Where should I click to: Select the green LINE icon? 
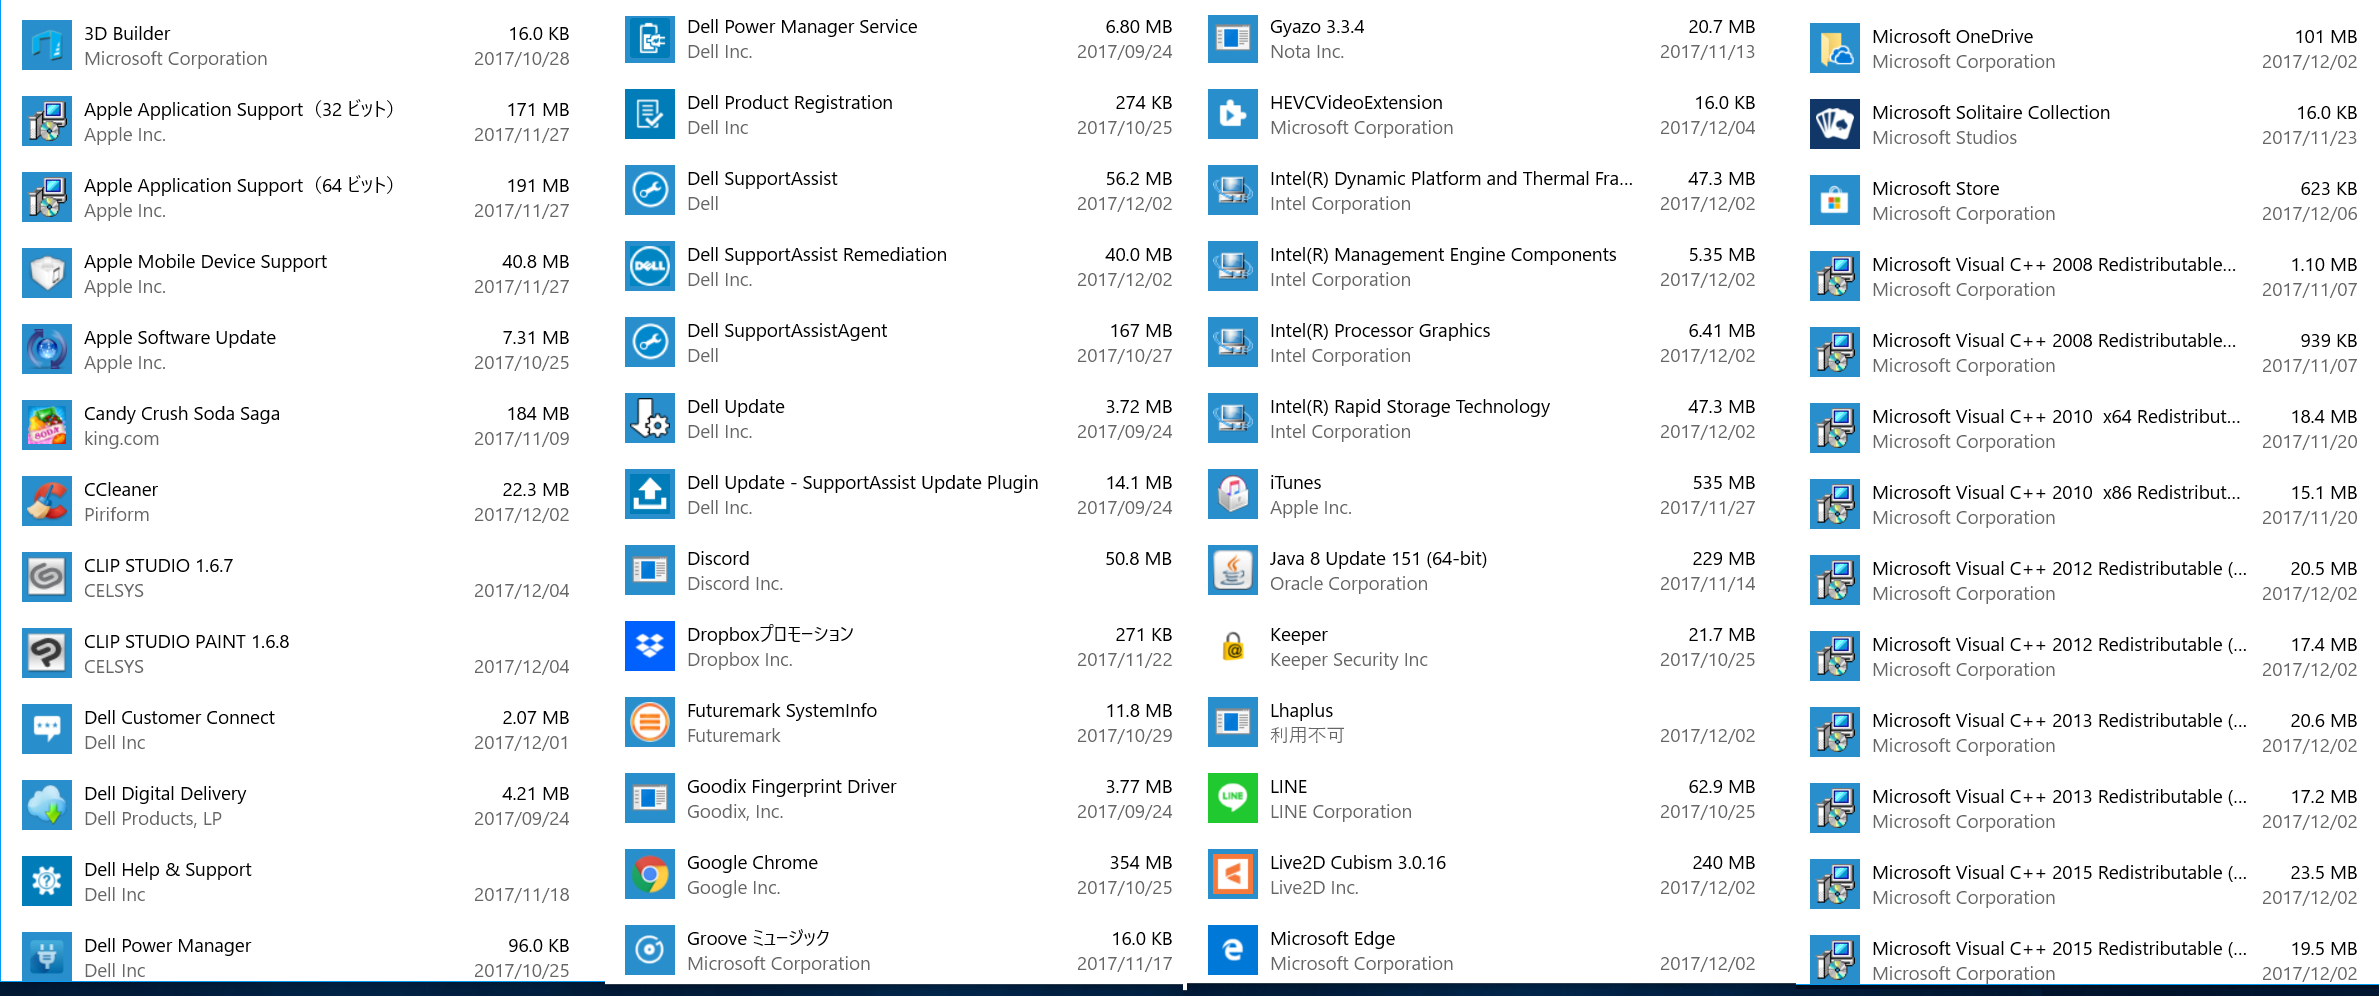[x=1233, y=798]
